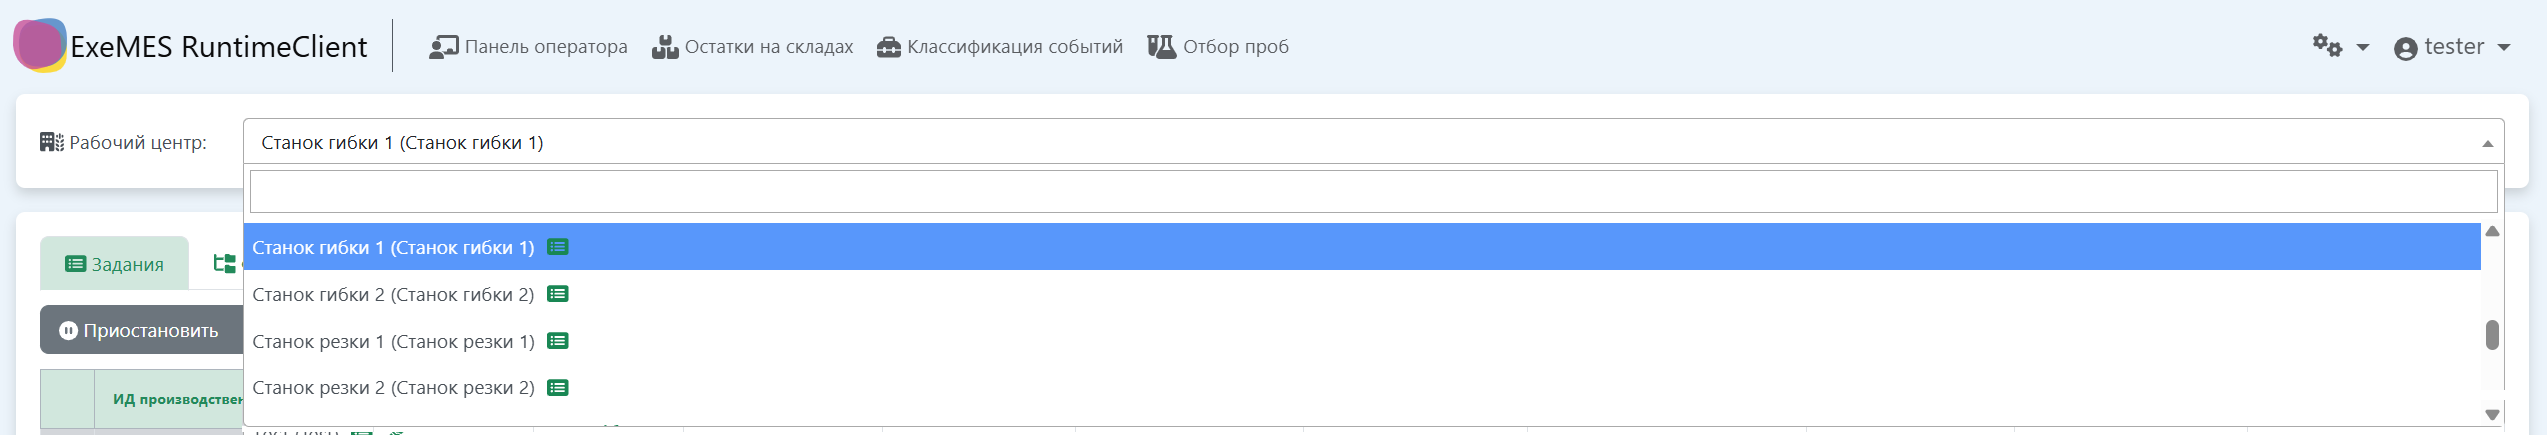Open the settings gears dropdown
Screen dimensions: 2547x435
coord(2339,47)
